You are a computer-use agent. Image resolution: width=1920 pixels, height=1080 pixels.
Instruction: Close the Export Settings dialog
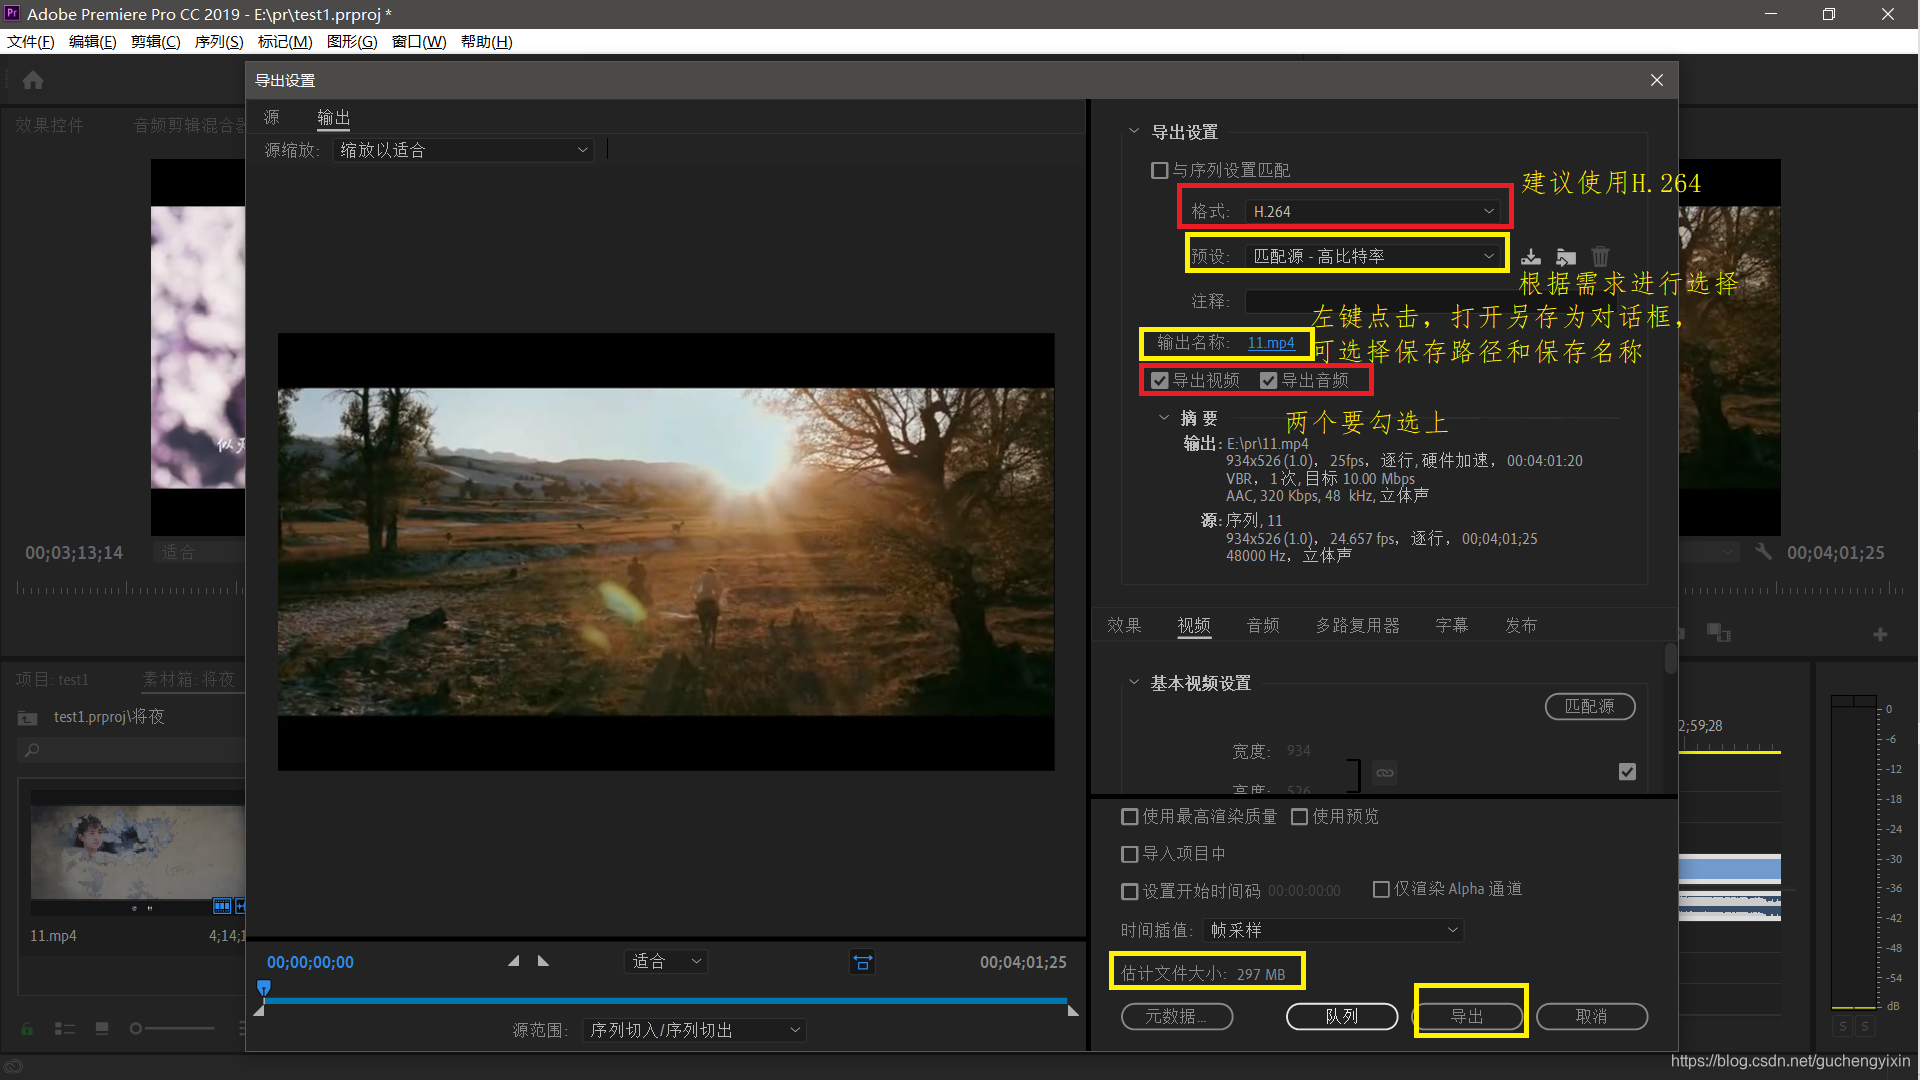tap(1657, 80)
